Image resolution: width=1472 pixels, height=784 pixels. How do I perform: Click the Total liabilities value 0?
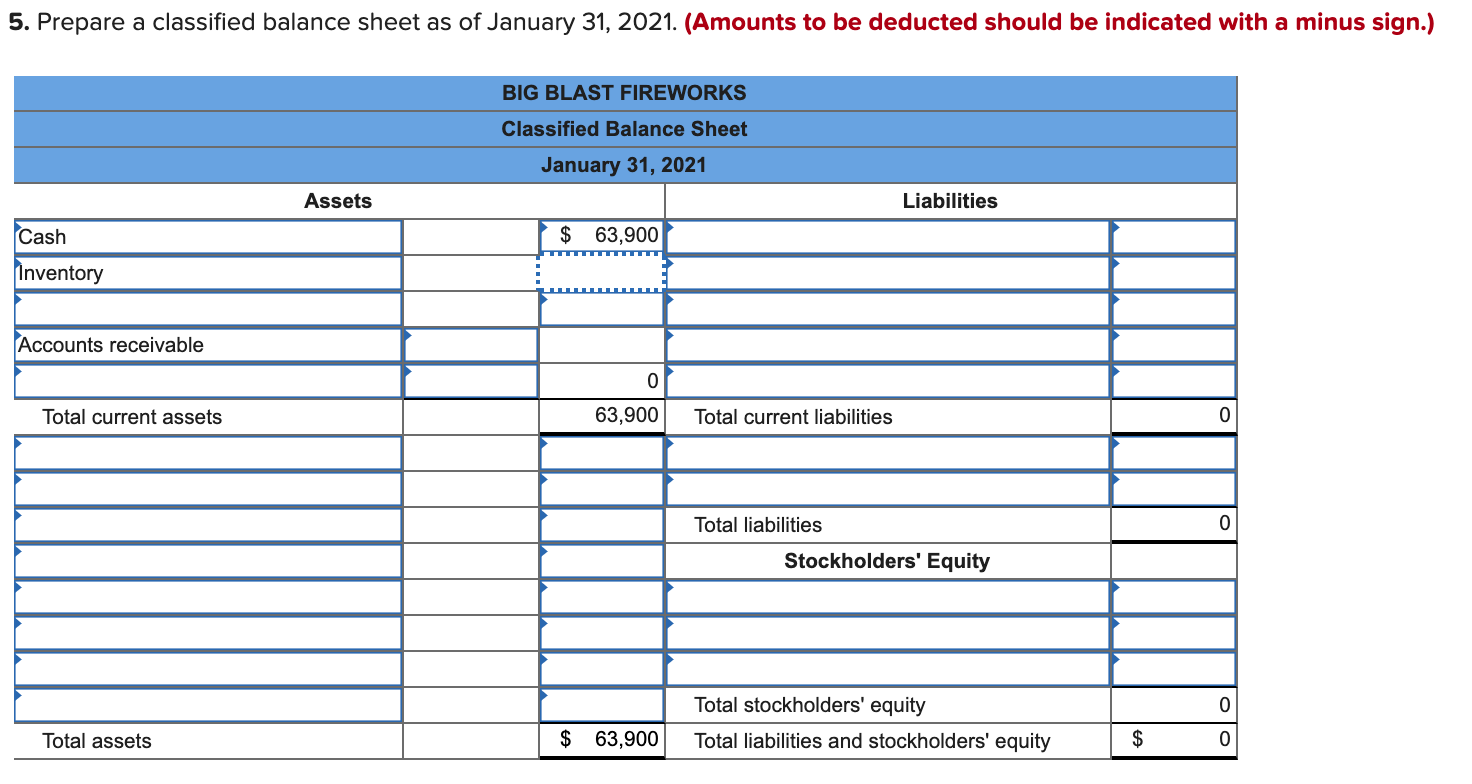[x=1224, y=524]
